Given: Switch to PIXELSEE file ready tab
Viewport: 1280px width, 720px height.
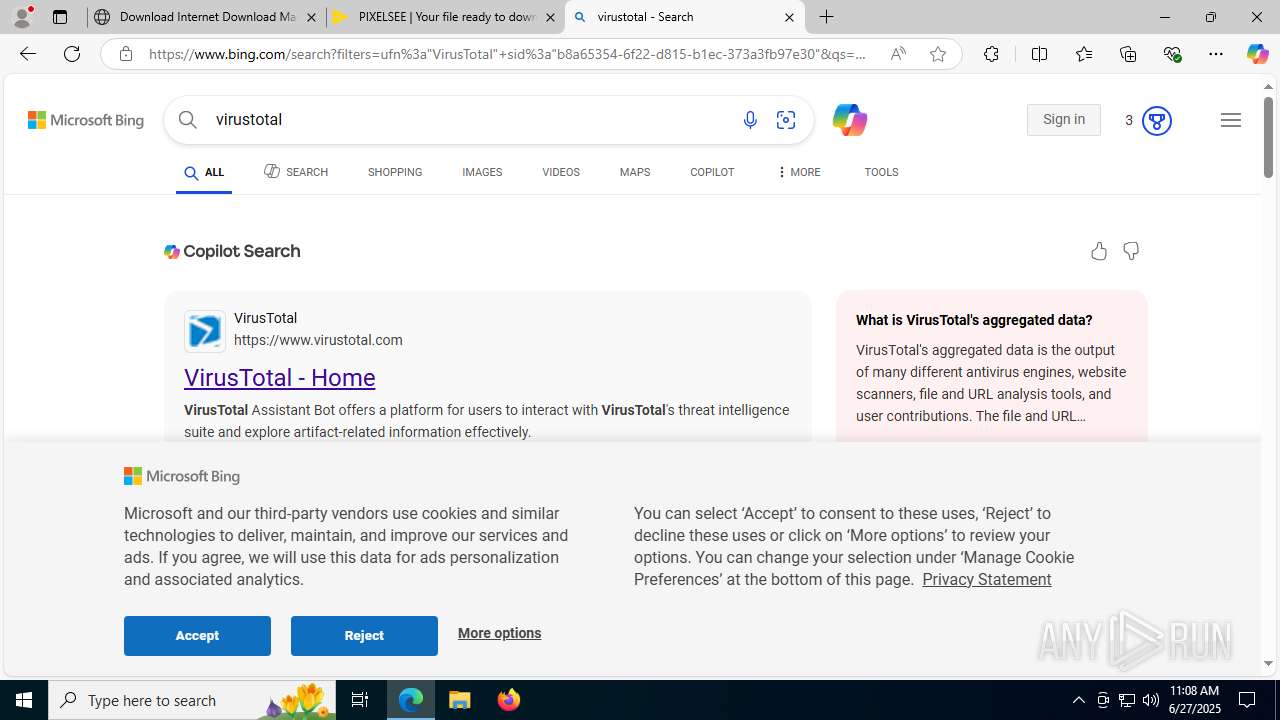Looking at the screenshot, I should click(x=446, y=17).
